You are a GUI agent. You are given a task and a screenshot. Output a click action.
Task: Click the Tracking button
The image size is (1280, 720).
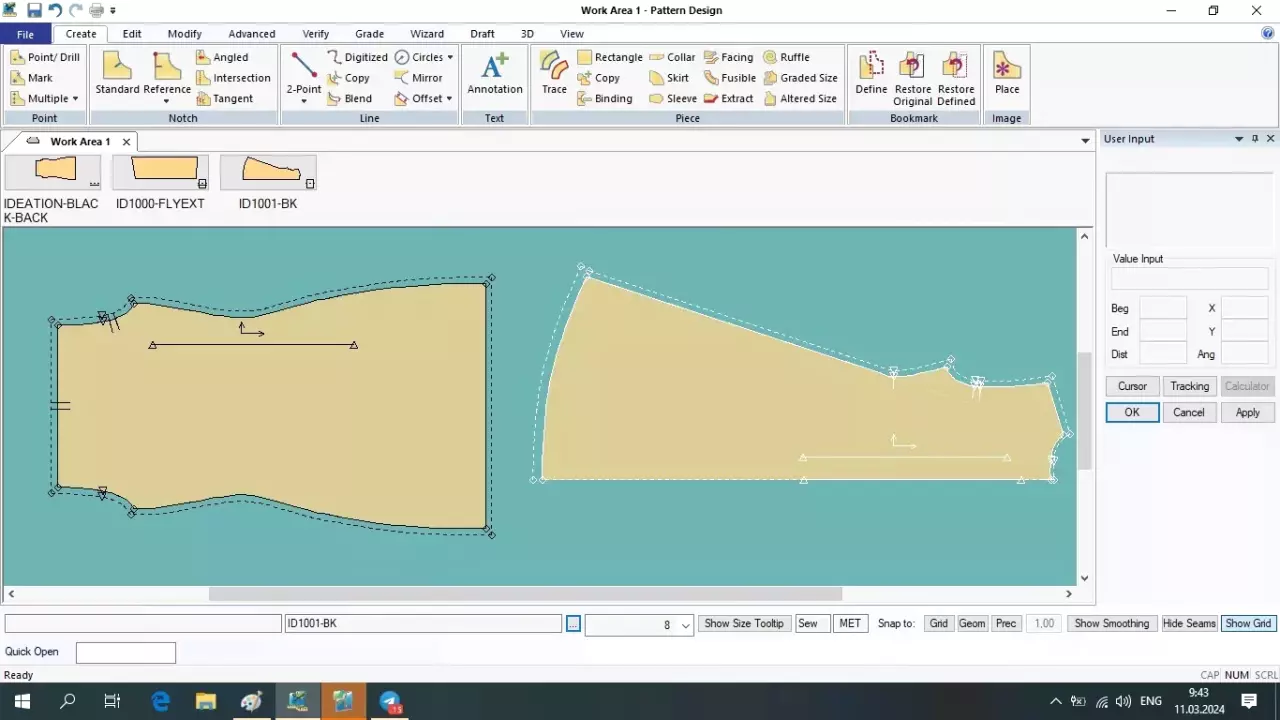click(1189, 386)
